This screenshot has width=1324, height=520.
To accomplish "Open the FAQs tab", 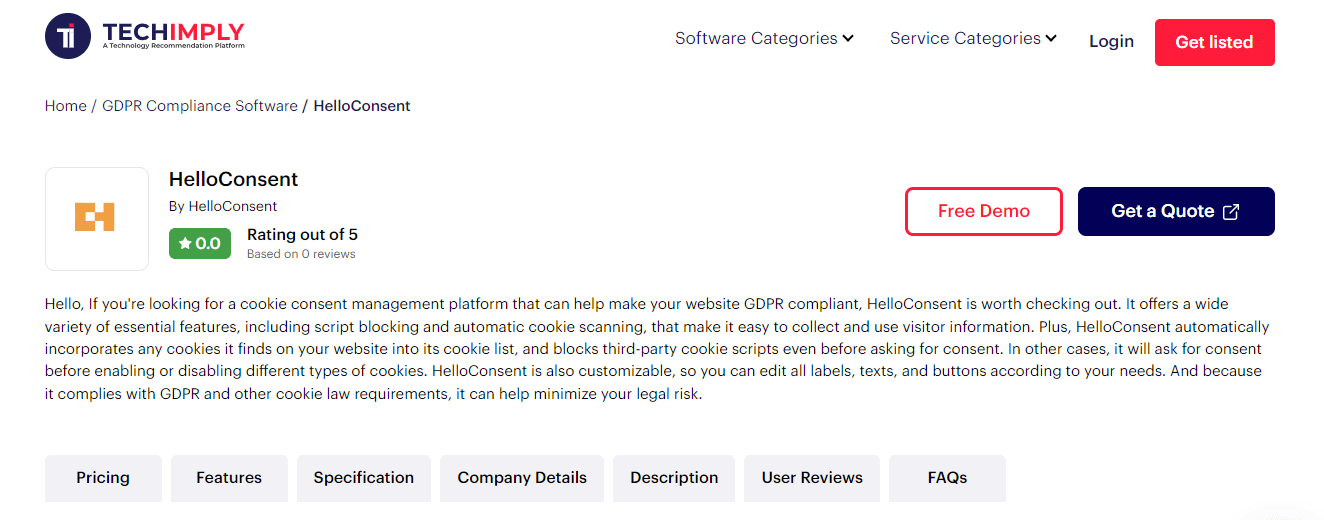I will point(947,478).
